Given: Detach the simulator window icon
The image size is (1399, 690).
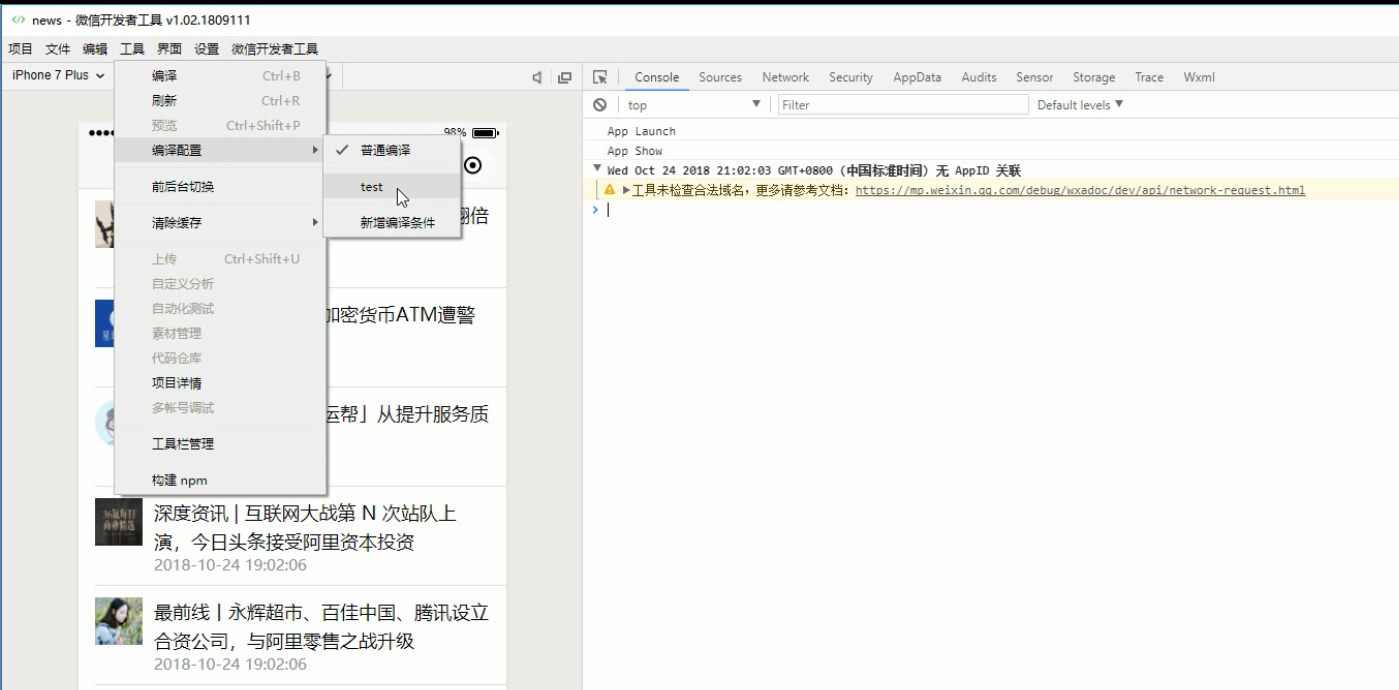Looking at the screenshot, I should click(565, 77).
